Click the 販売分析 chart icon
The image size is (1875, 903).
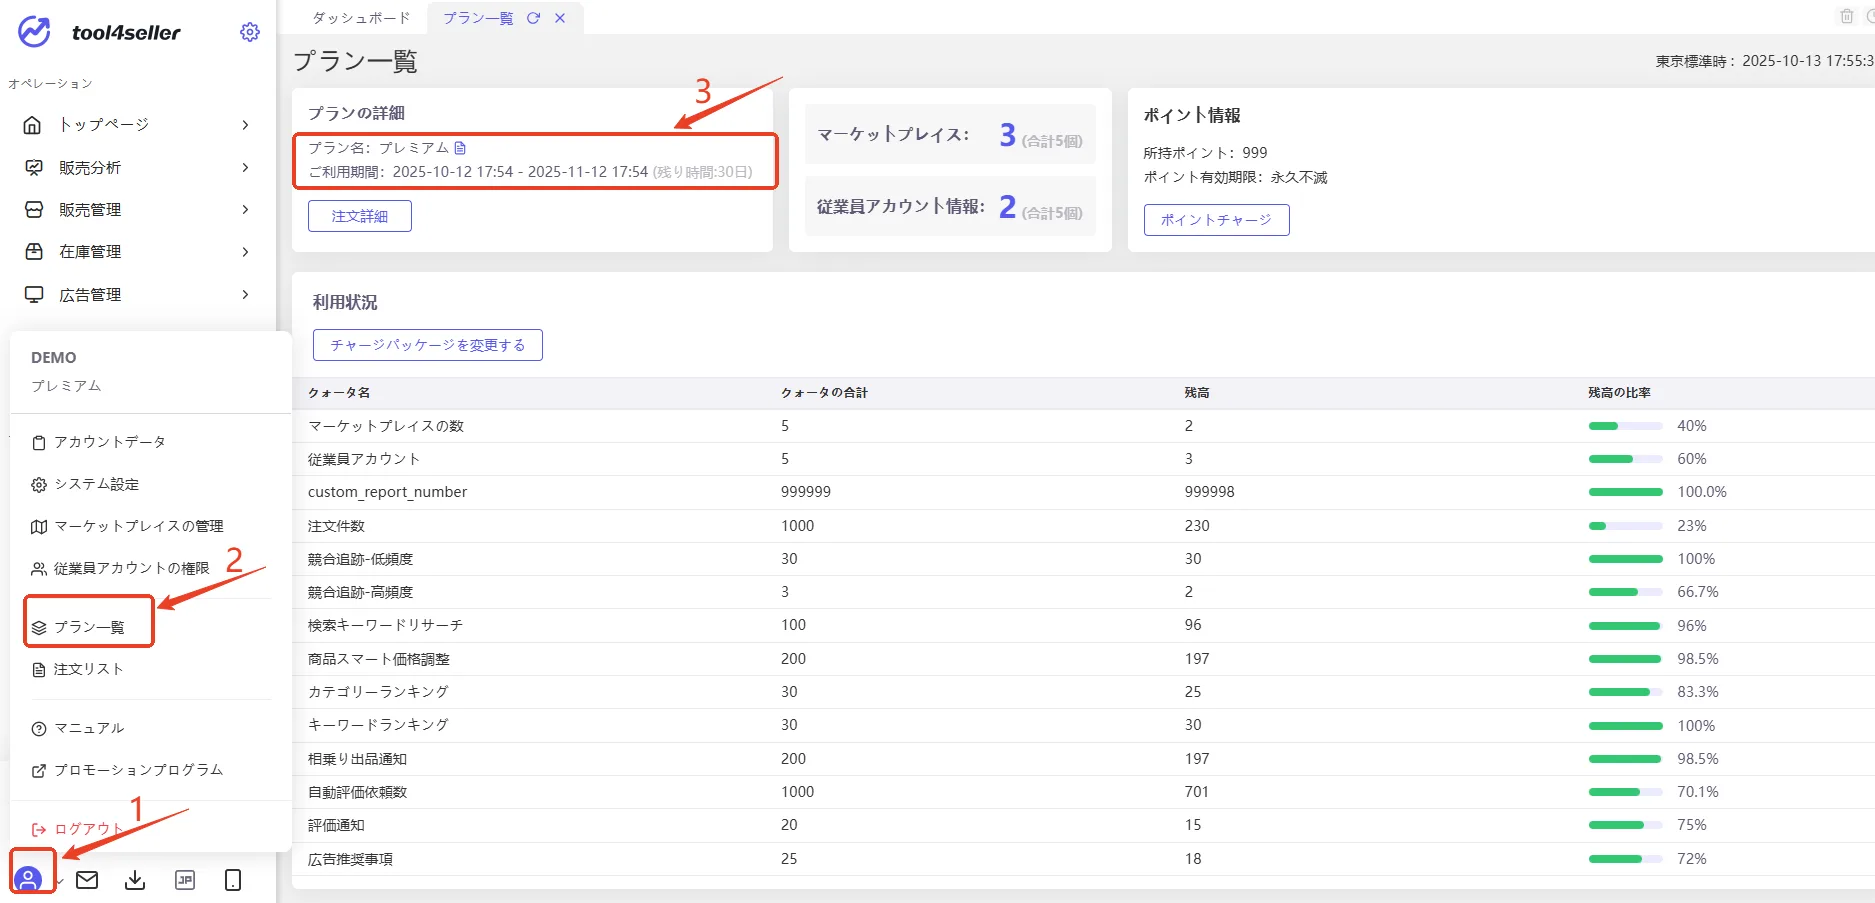pyautogui.click(x=33, y=167)
